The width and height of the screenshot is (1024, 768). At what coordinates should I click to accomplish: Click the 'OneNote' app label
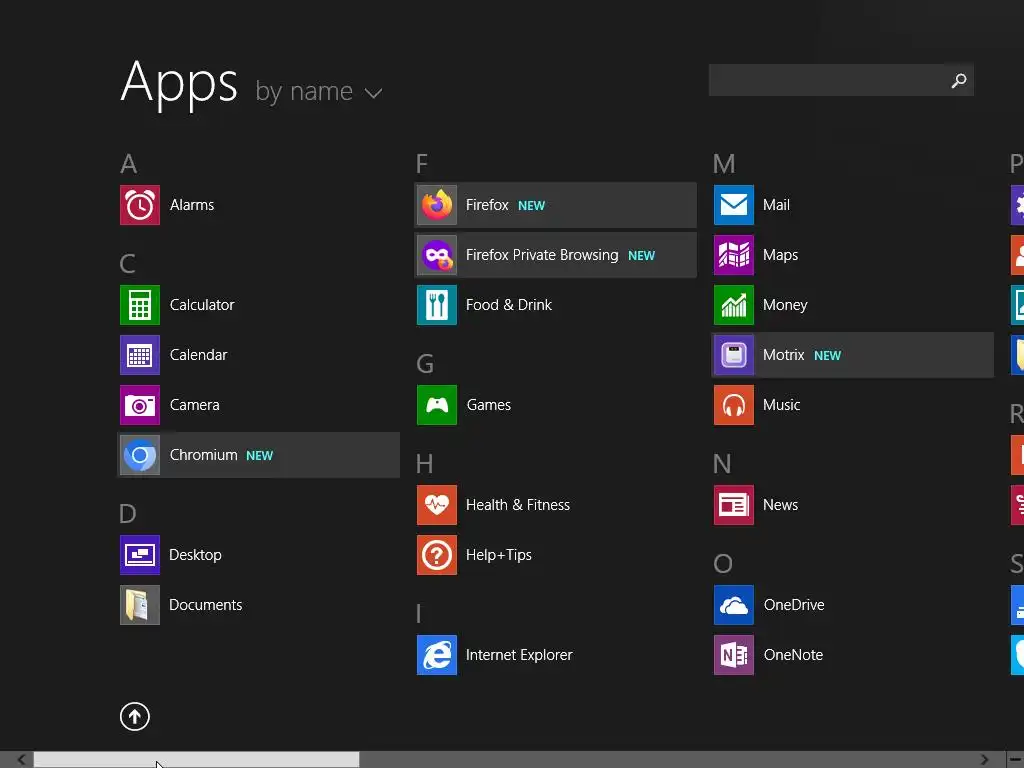(793, 655)
